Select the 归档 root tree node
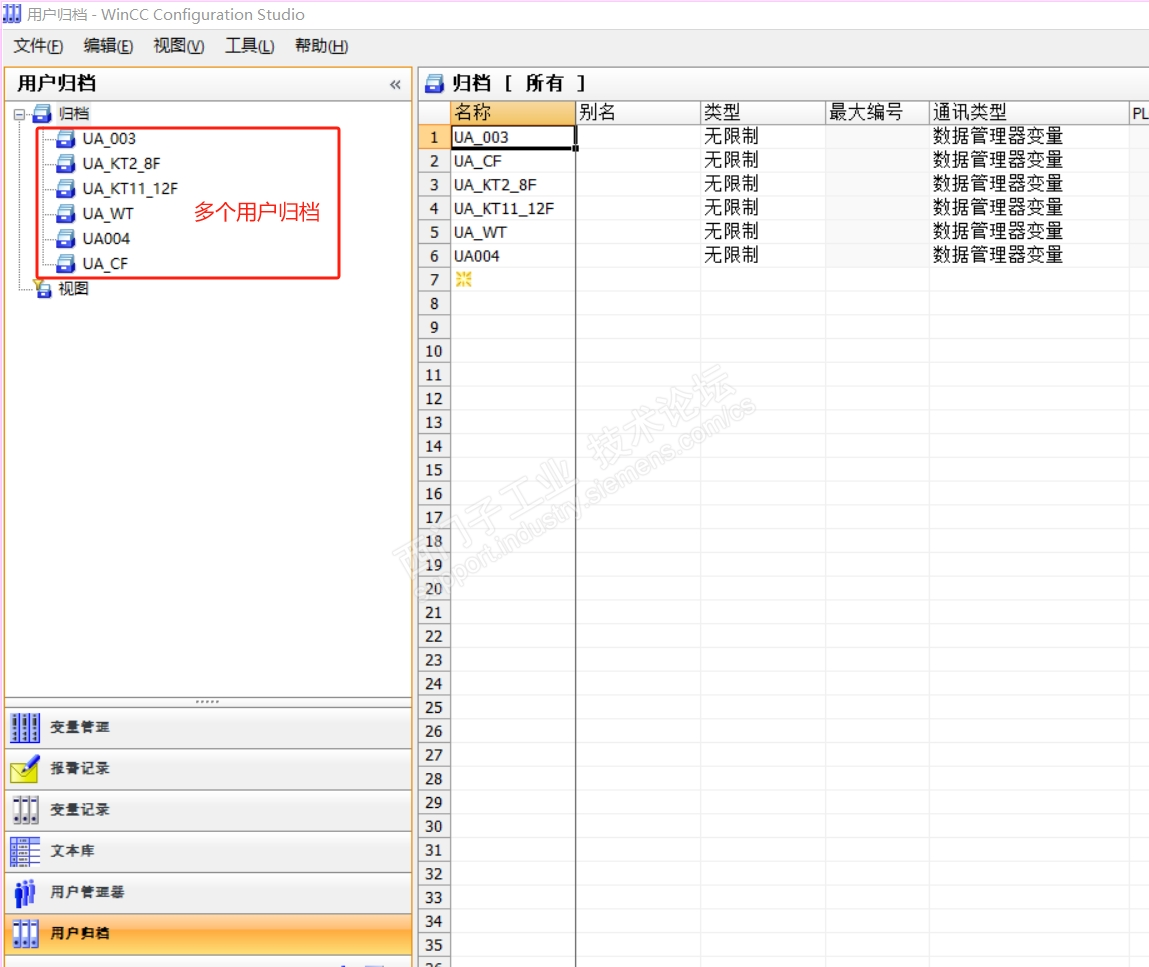 point(73,114)
